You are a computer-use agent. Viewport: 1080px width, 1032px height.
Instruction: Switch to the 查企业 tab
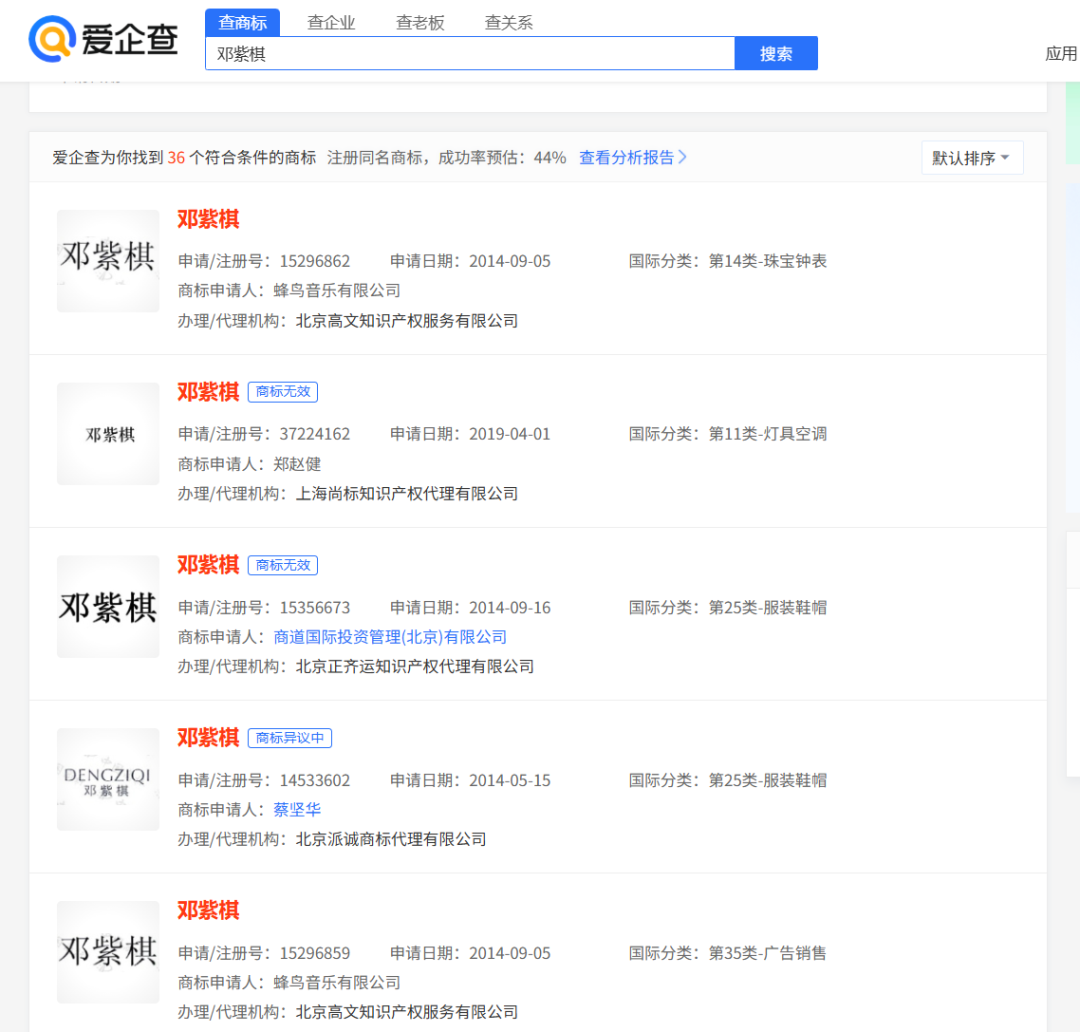(x=331, y=23)
